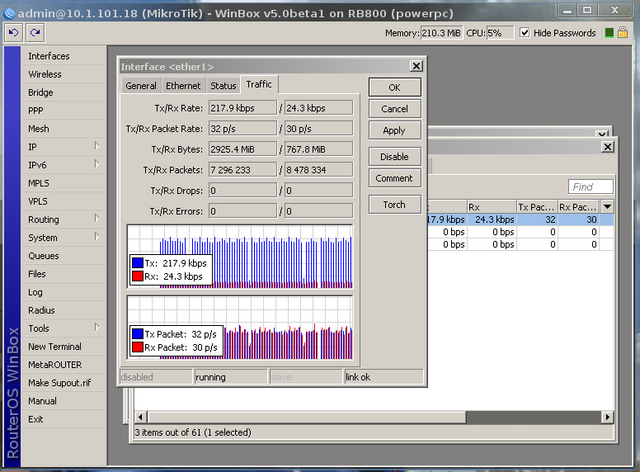The width and height of the screenshot is (640, 472).
Task: Switch to the Status tab
Action: coord(223,86)
